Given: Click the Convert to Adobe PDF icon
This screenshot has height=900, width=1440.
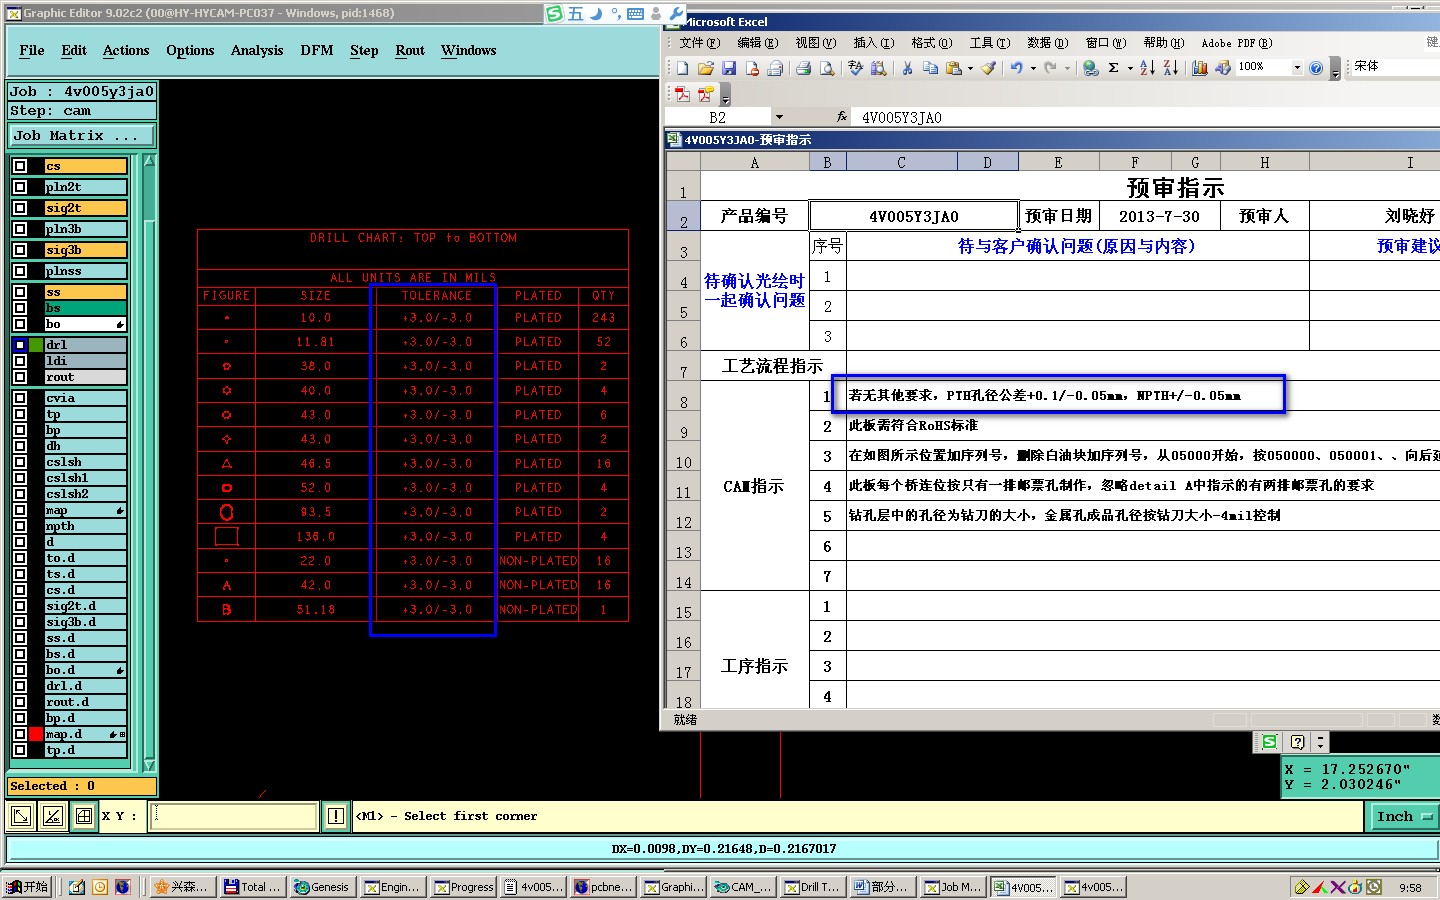Looking at the screenshot, I should tap(682, 94).
